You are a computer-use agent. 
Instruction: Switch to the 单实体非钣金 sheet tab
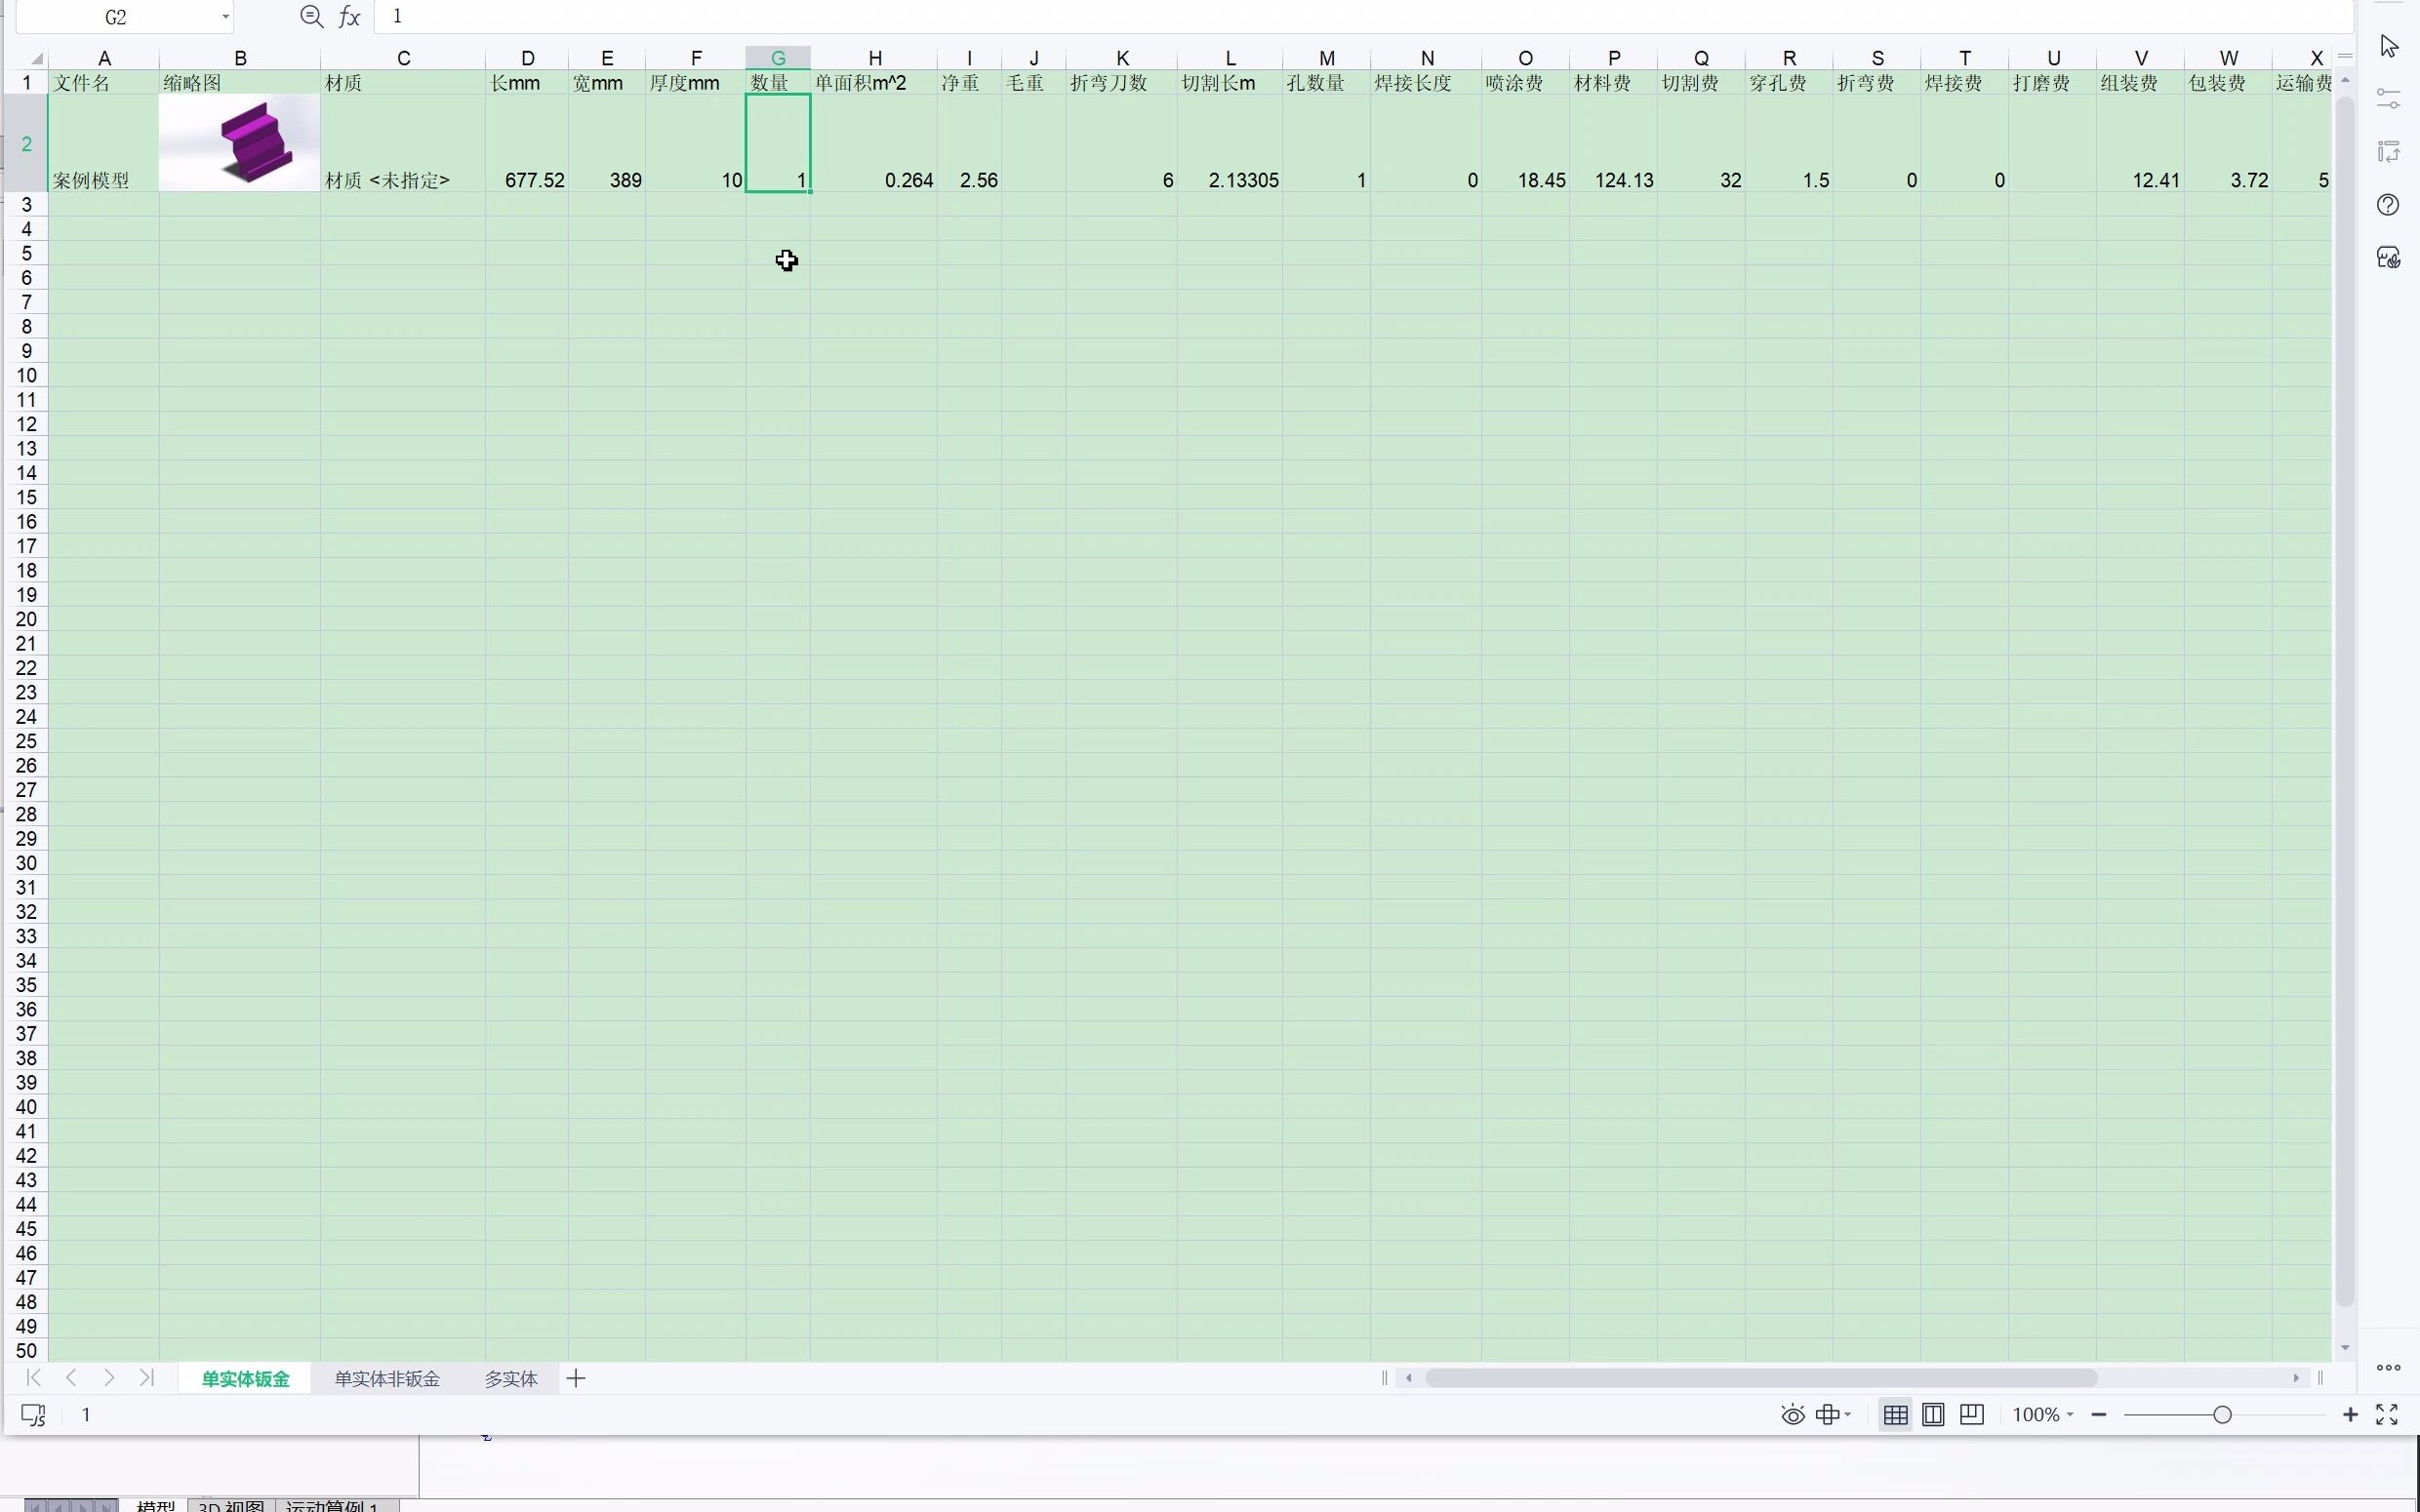387,1378
